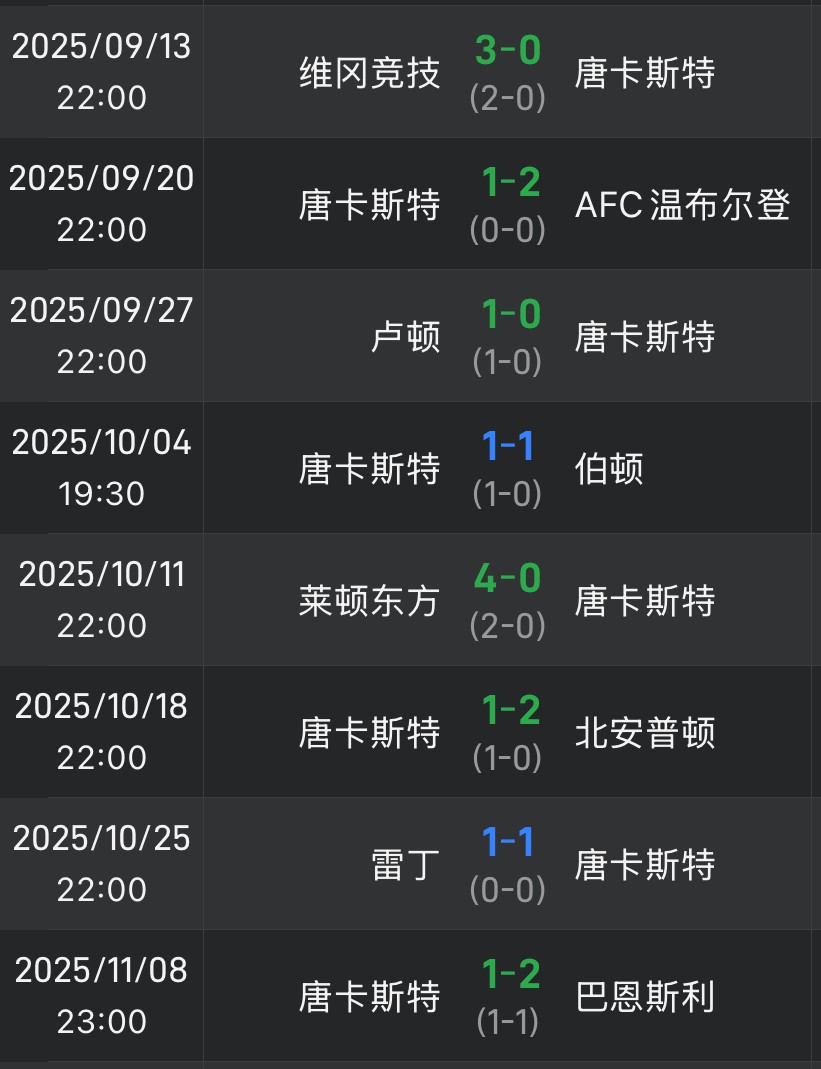Select team 北安普顿
Viewport: 821px width, 1069px height.
(645, 732)
